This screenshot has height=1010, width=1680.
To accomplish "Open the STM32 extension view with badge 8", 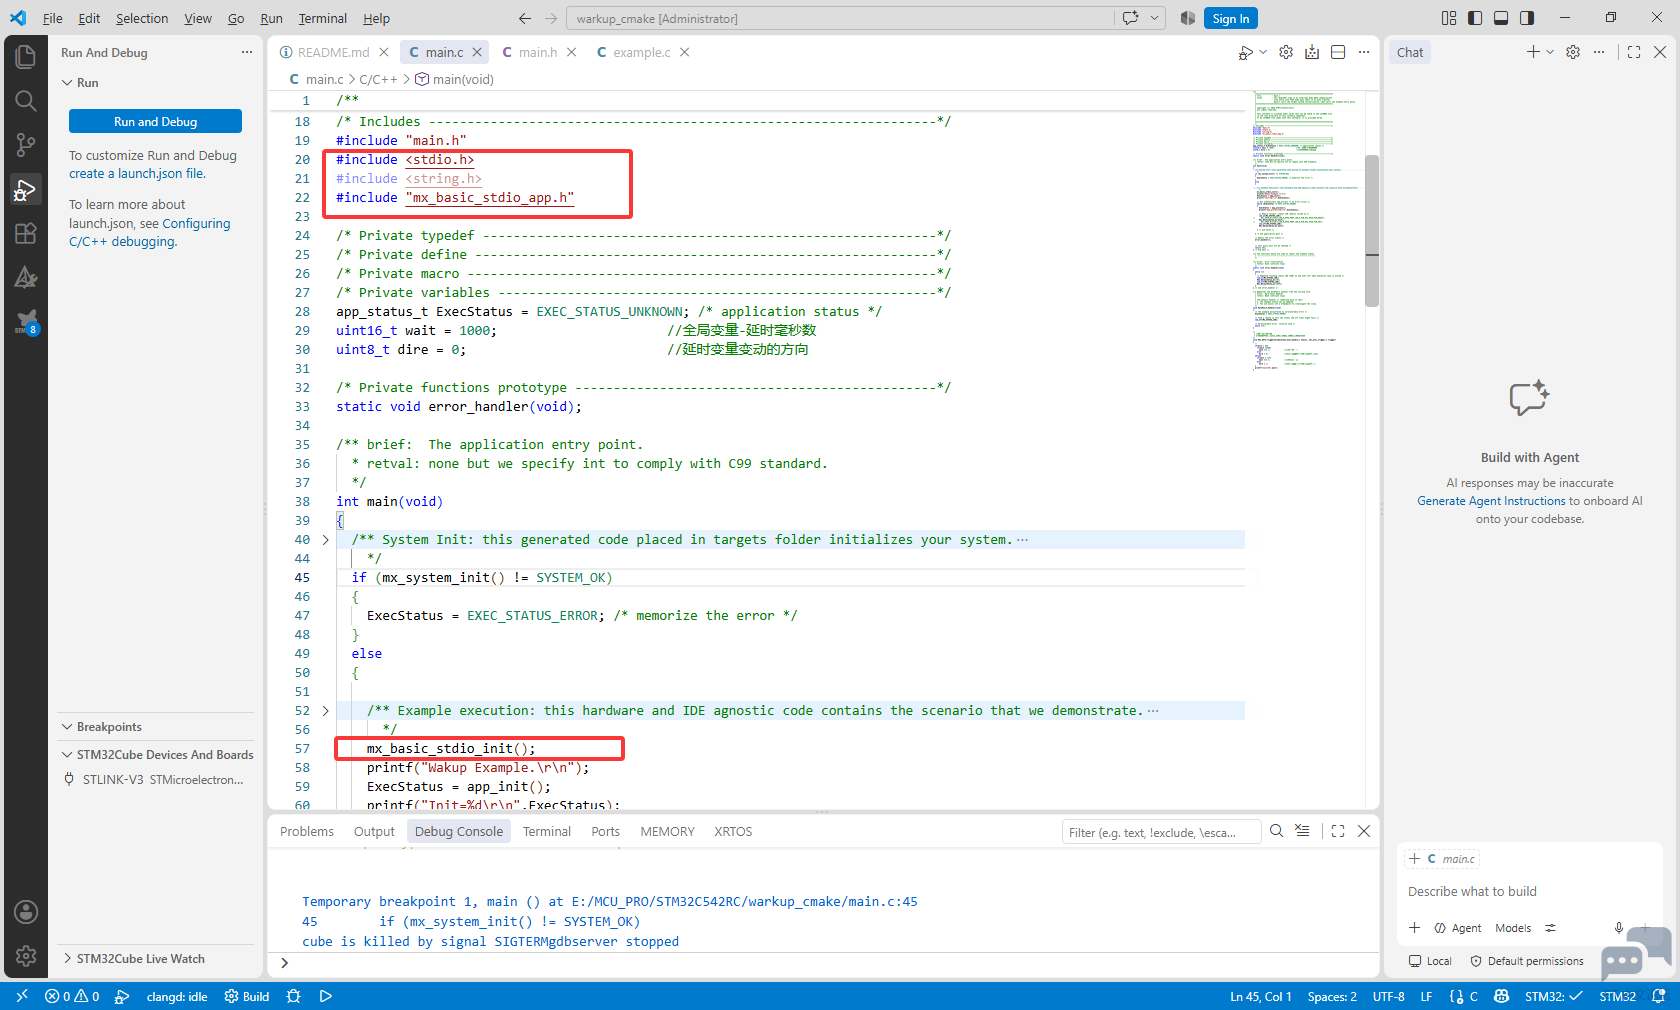I will [x=26, y=321].
